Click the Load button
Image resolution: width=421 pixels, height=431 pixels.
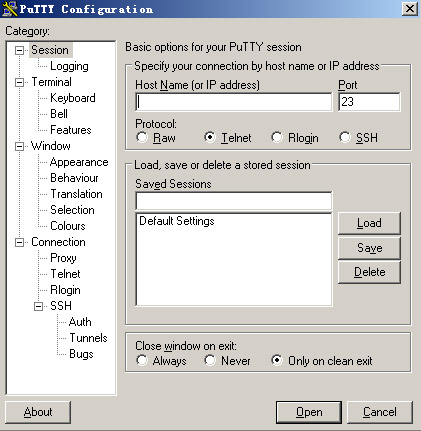point(369,223)
